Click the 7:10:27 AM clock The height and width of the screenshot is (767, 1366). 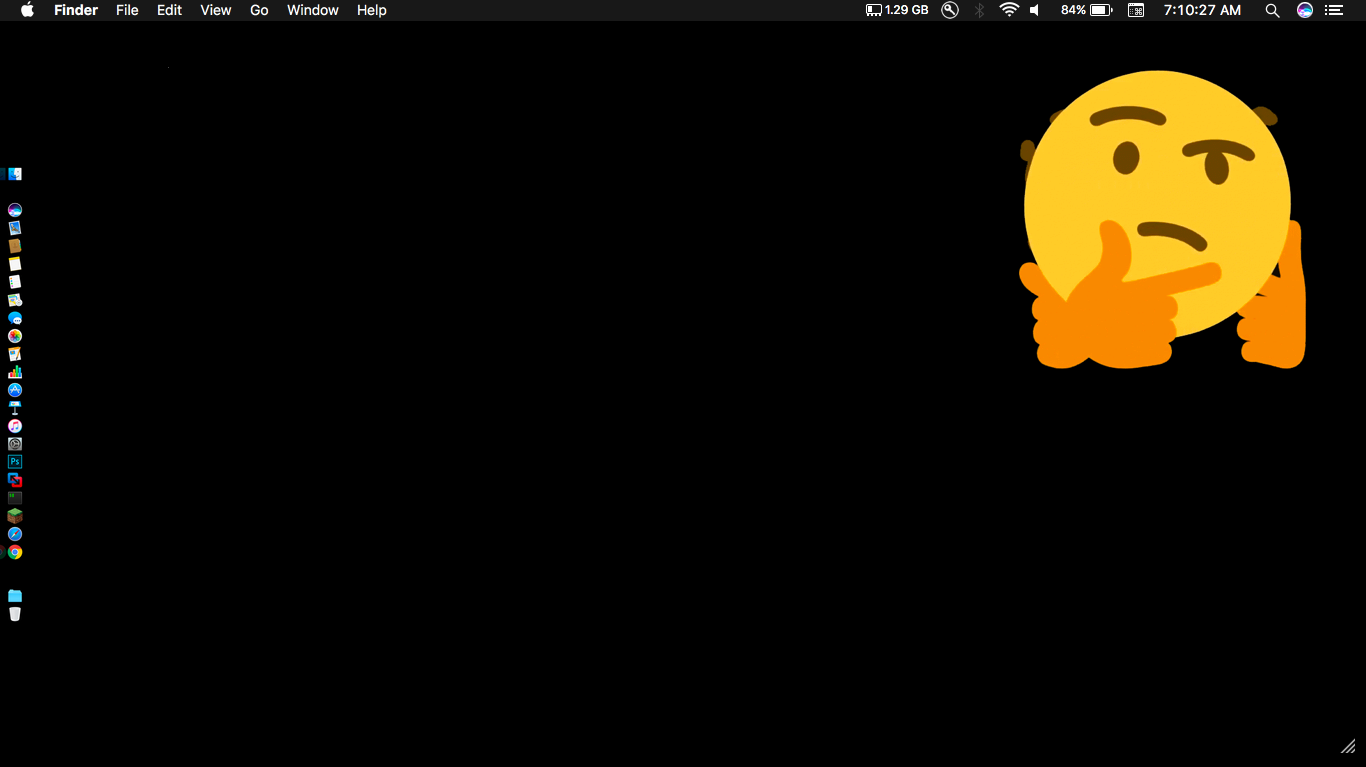(x=1202, y=10)
